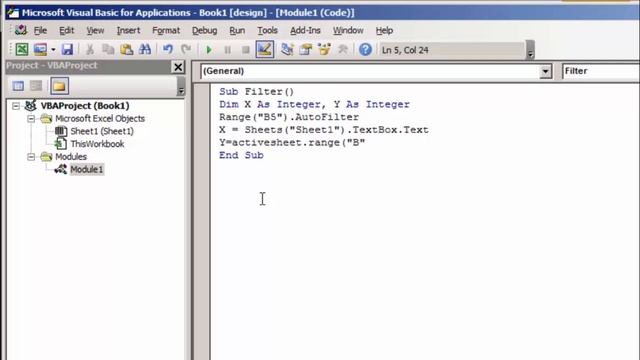Click the 'End Sub' code line
This screenshot has height=360, width=640.
(x=241, y=155)
